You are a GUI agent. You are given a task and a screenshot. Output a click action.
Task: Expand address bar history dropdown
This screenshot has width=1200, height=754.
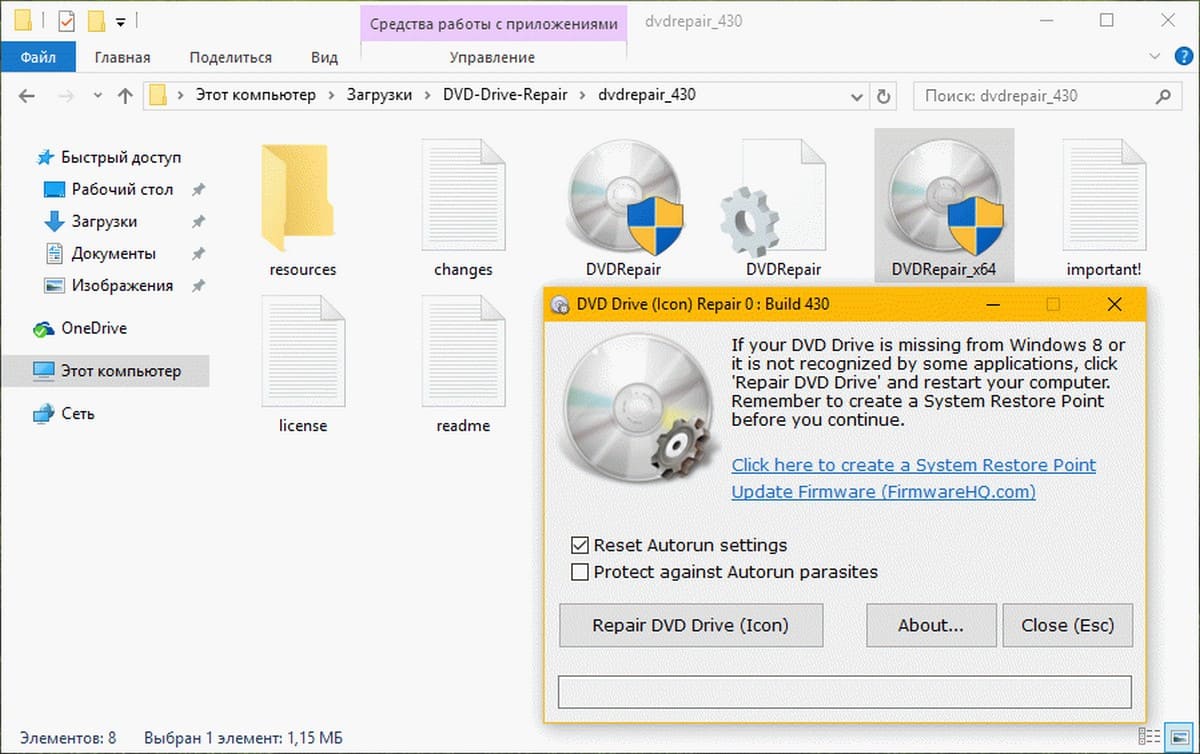point(857,97)
